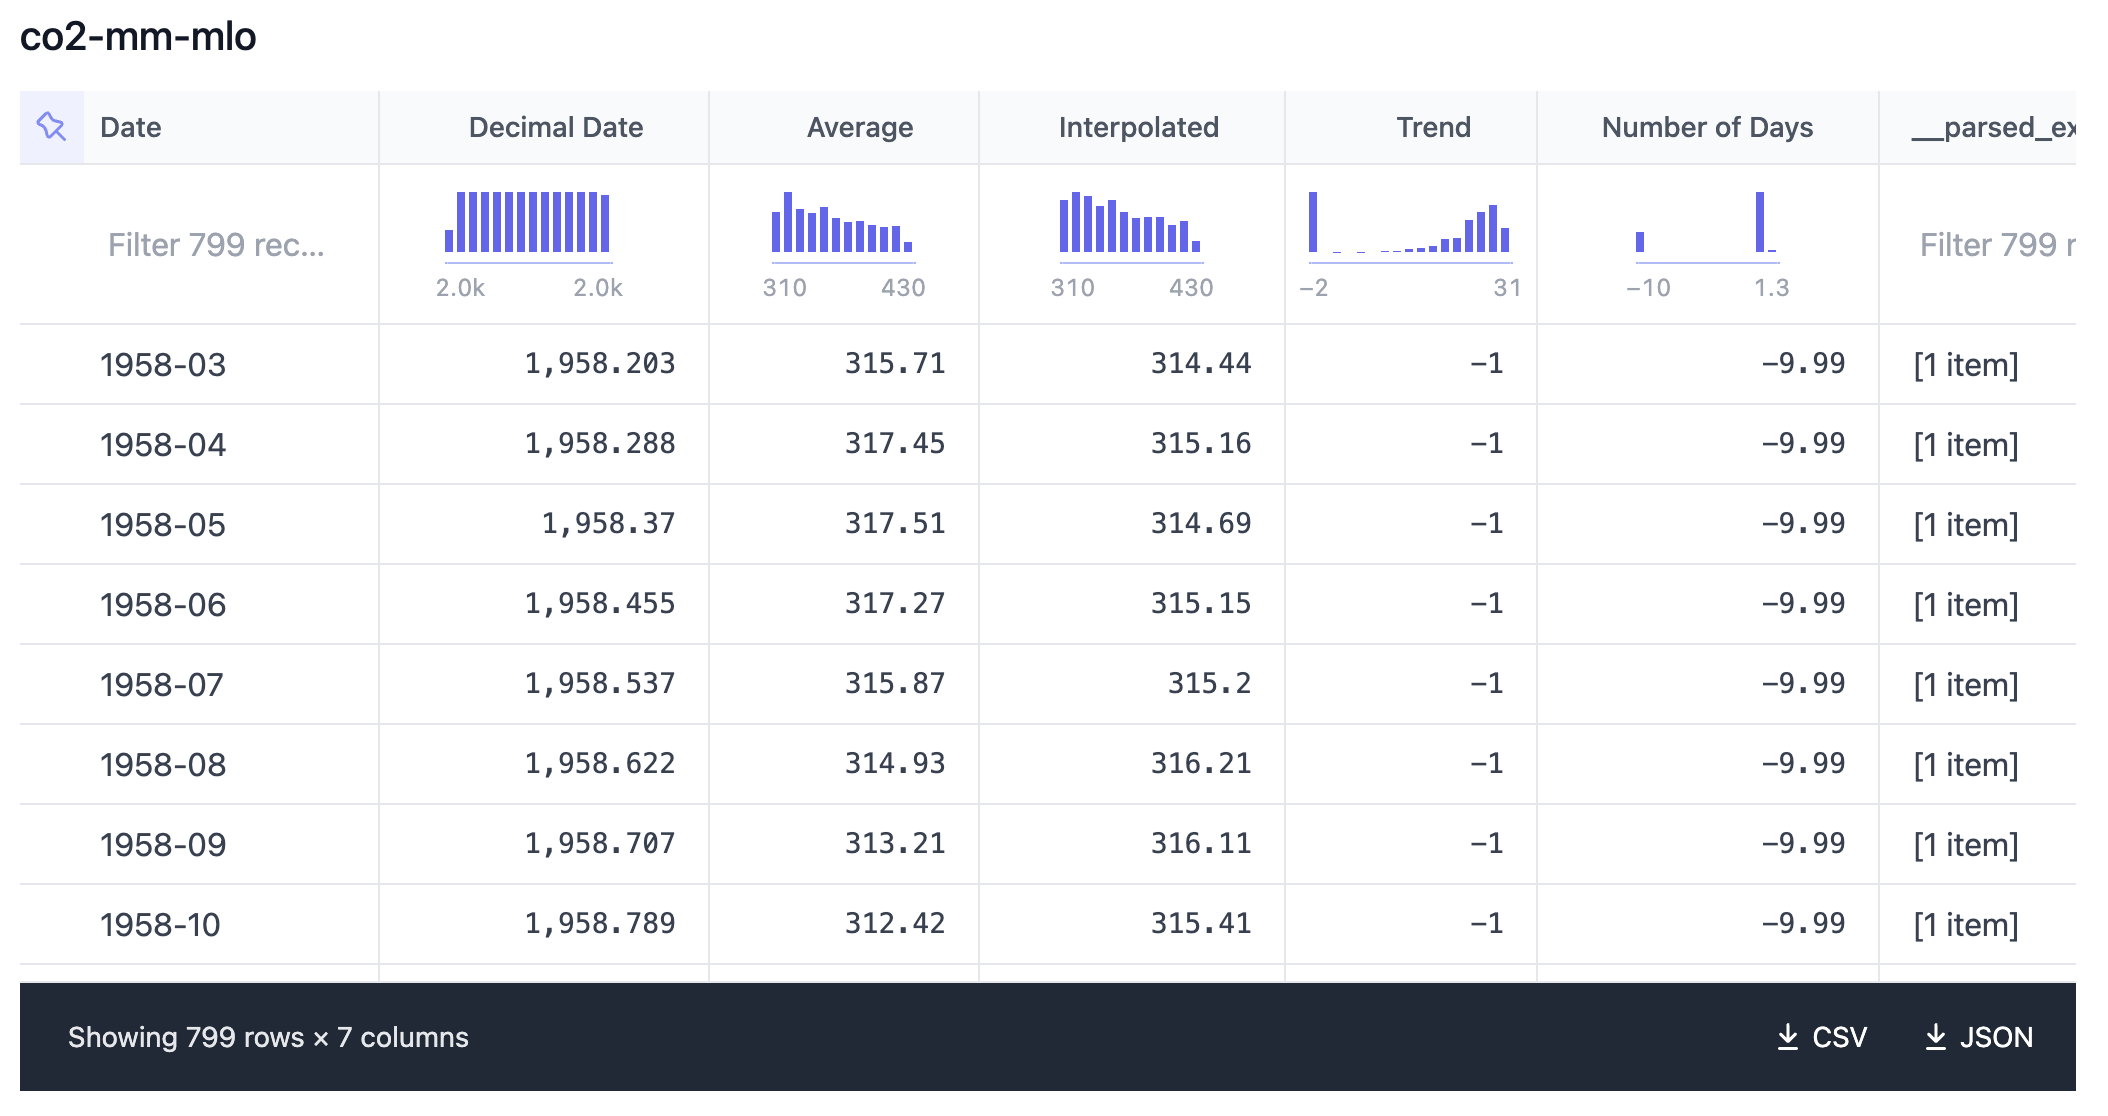Click the Decimal Date histogram range filter
2108x1116 pixels.
click(x=528, y=244)
